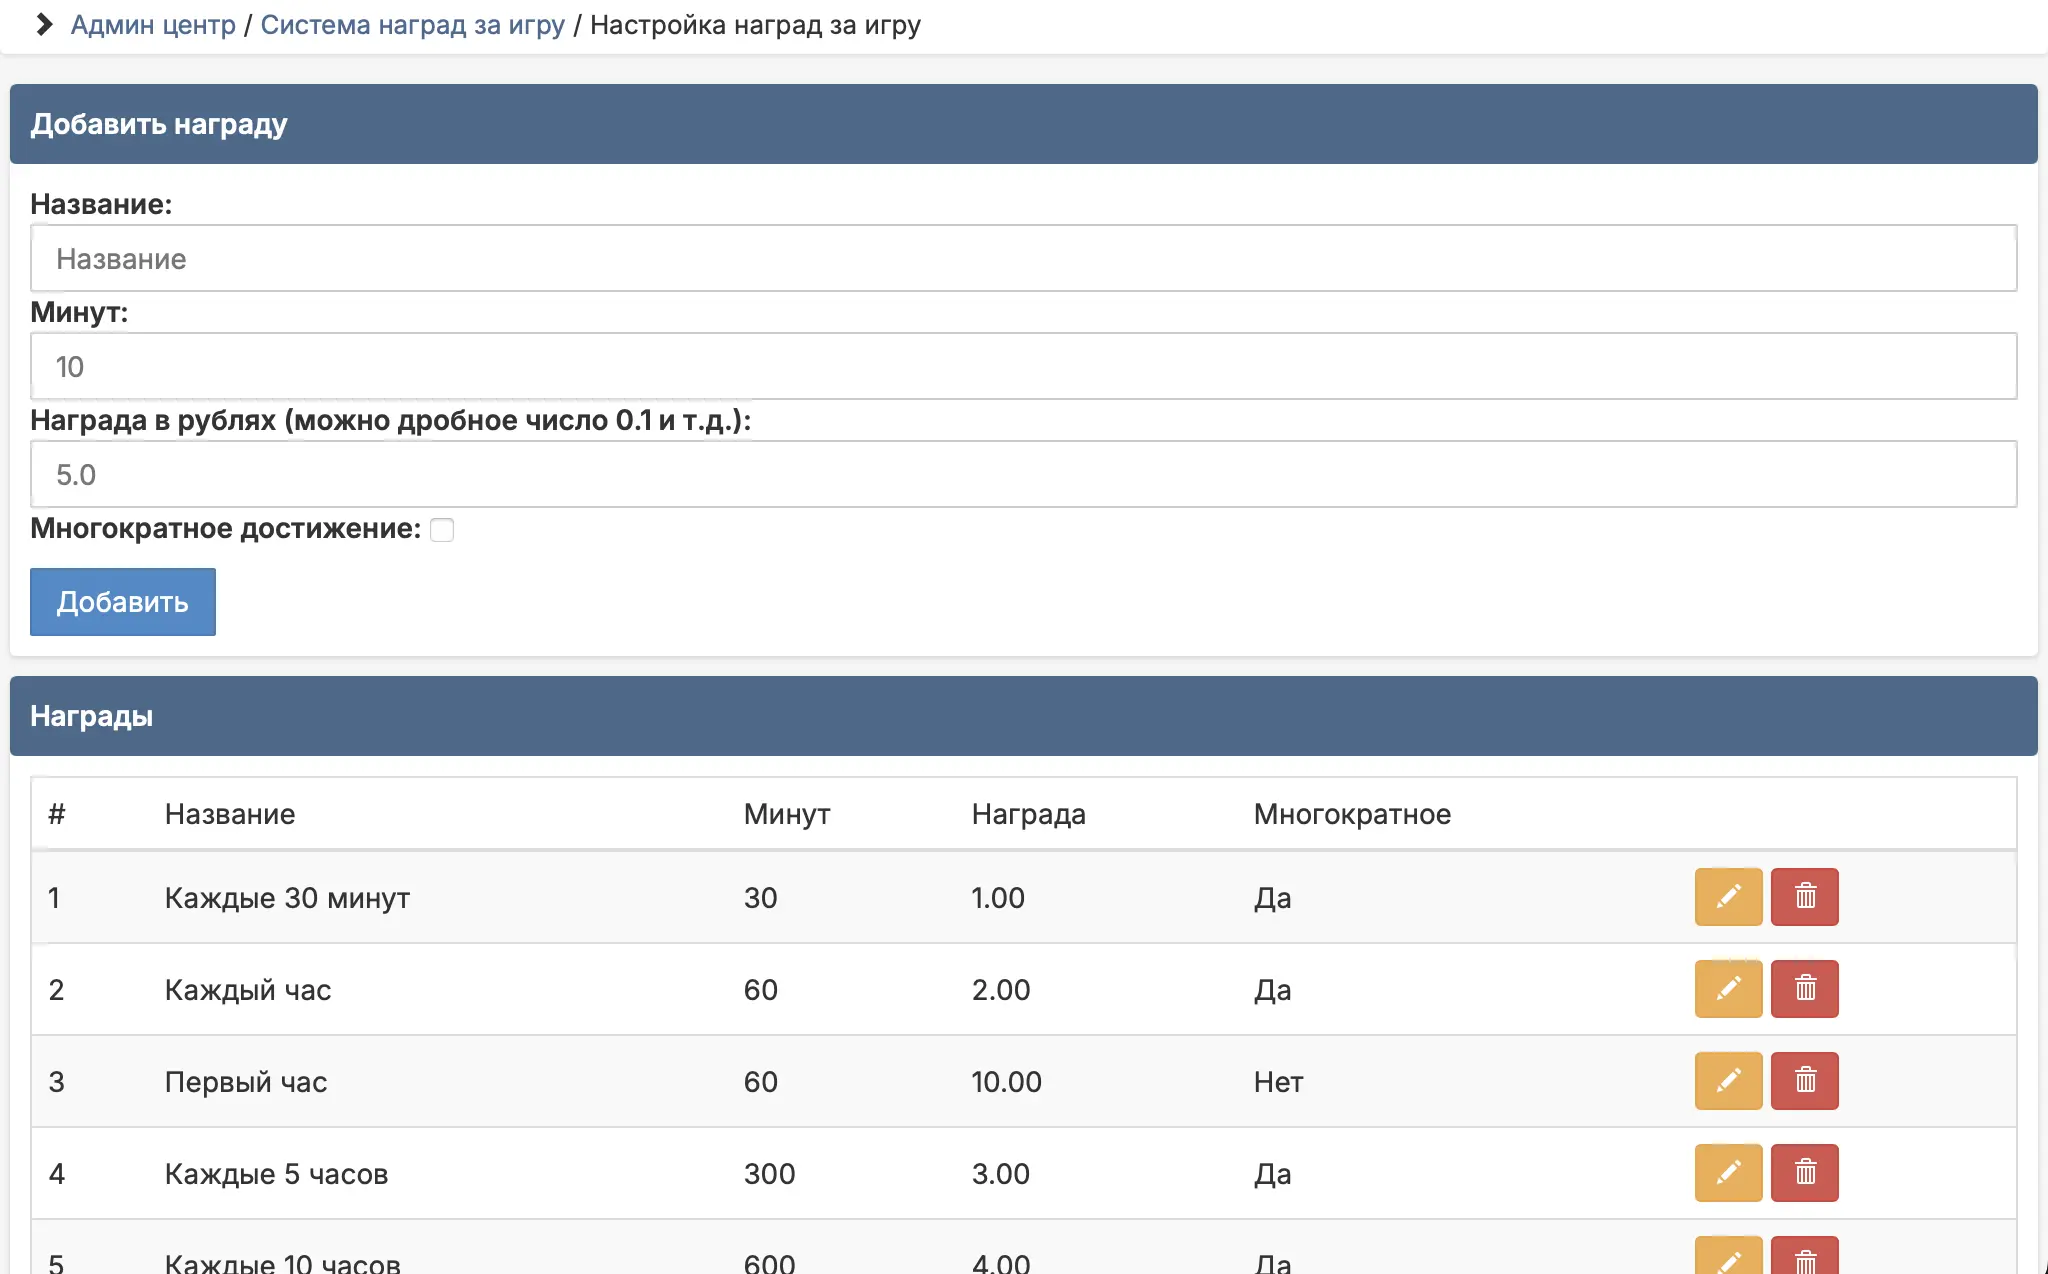The height and width of the screenshot is (1274, 2048).
Task: Focus the 'Название' input field
Action: [1024, 259]
